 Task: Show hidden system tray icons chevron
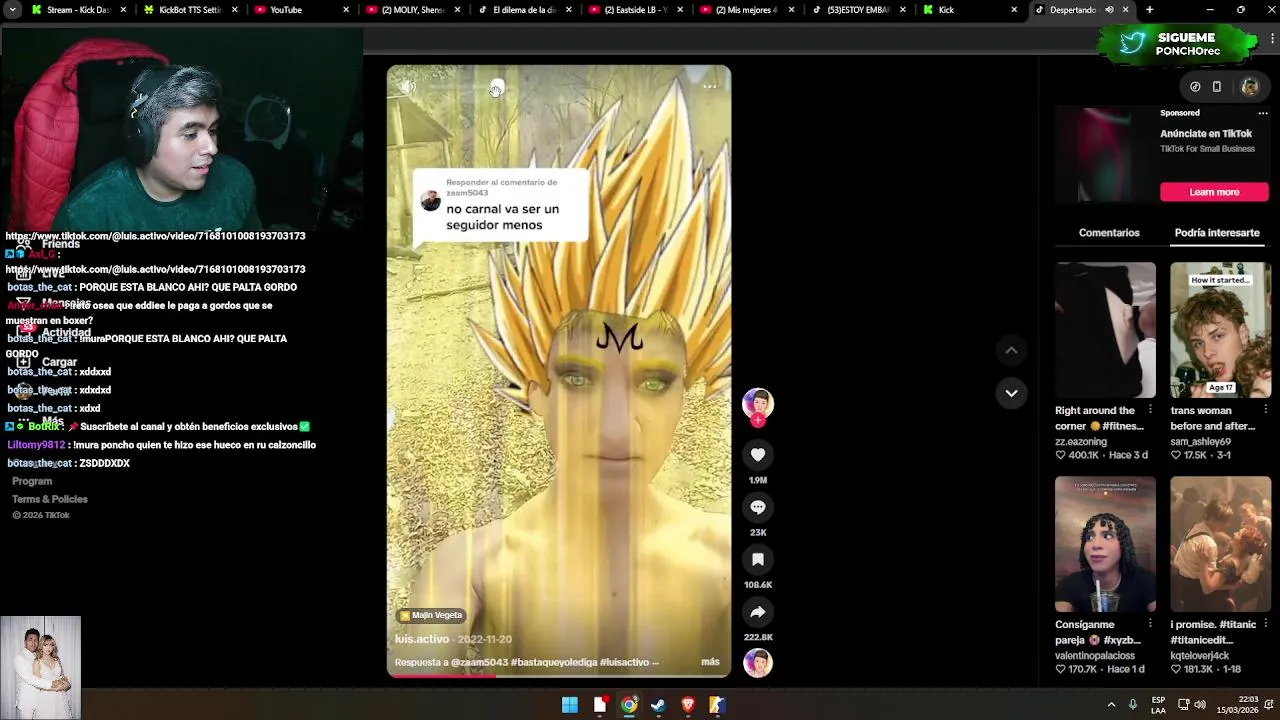pyautogui.click(x=1111, y=705)
